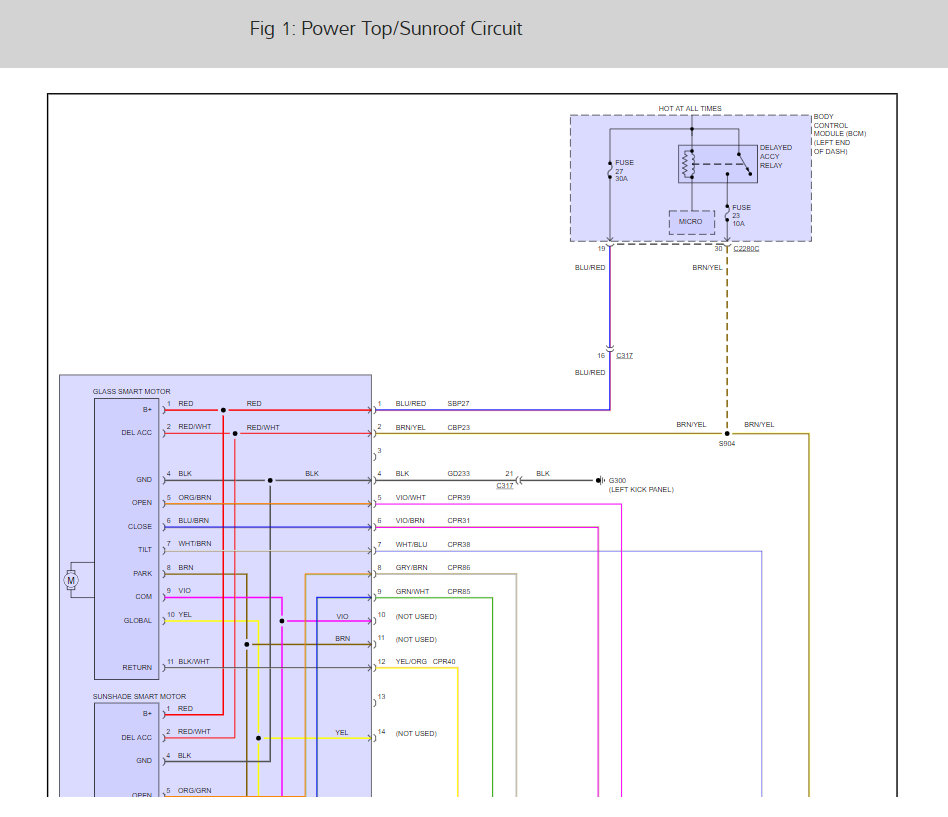The image size is (948, 817).
Task: Click the DELAYED ACCY RELAY label
Action: [776, 157]
